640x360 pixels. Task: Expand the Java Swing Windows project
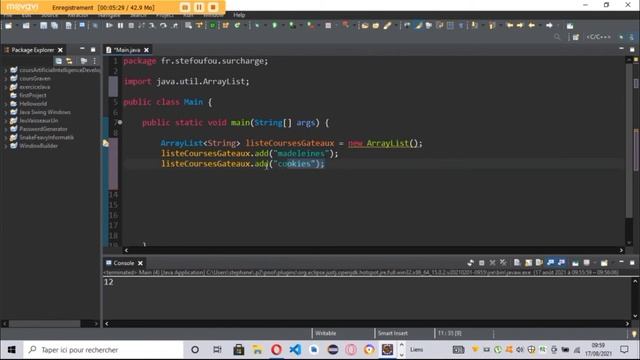5,112
